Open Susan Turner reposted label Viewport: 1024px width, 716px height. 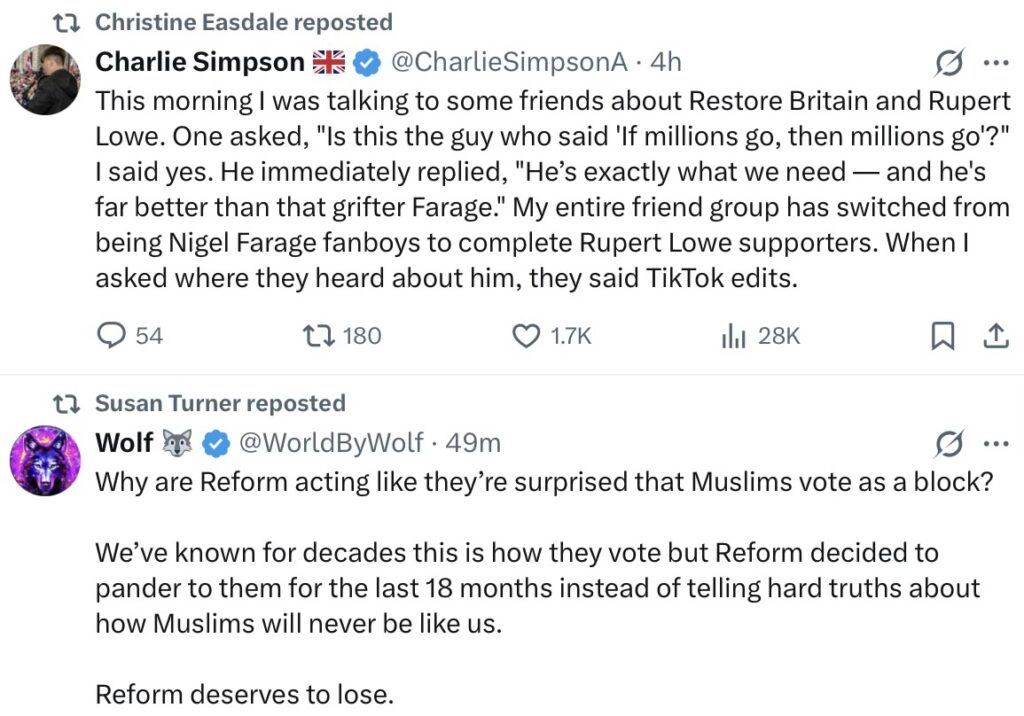[220, 403]
